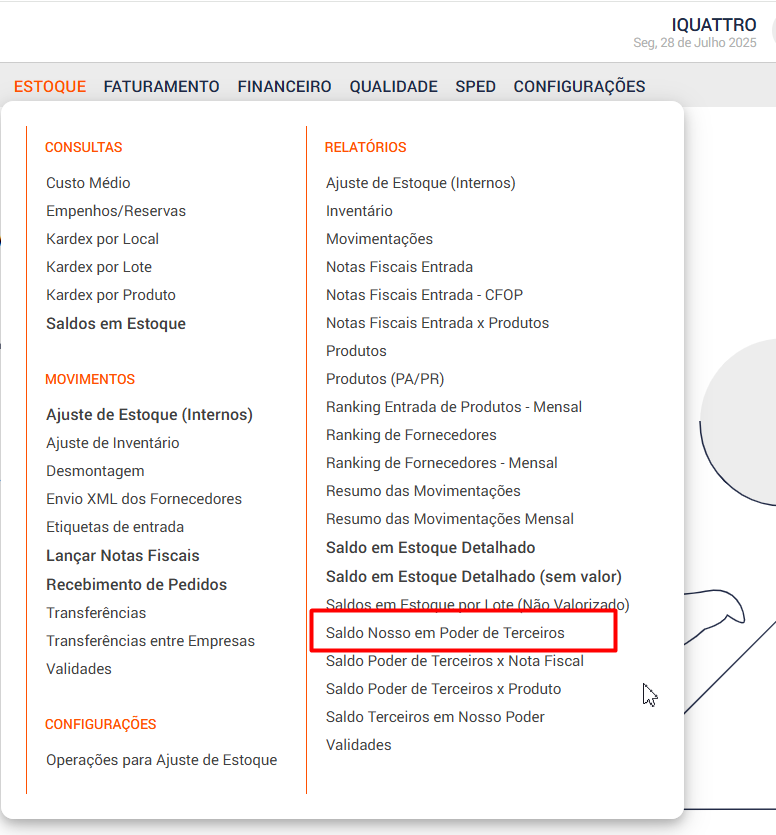
Task: Select Kardex por Produto
Action: click(x=111, y=295)
